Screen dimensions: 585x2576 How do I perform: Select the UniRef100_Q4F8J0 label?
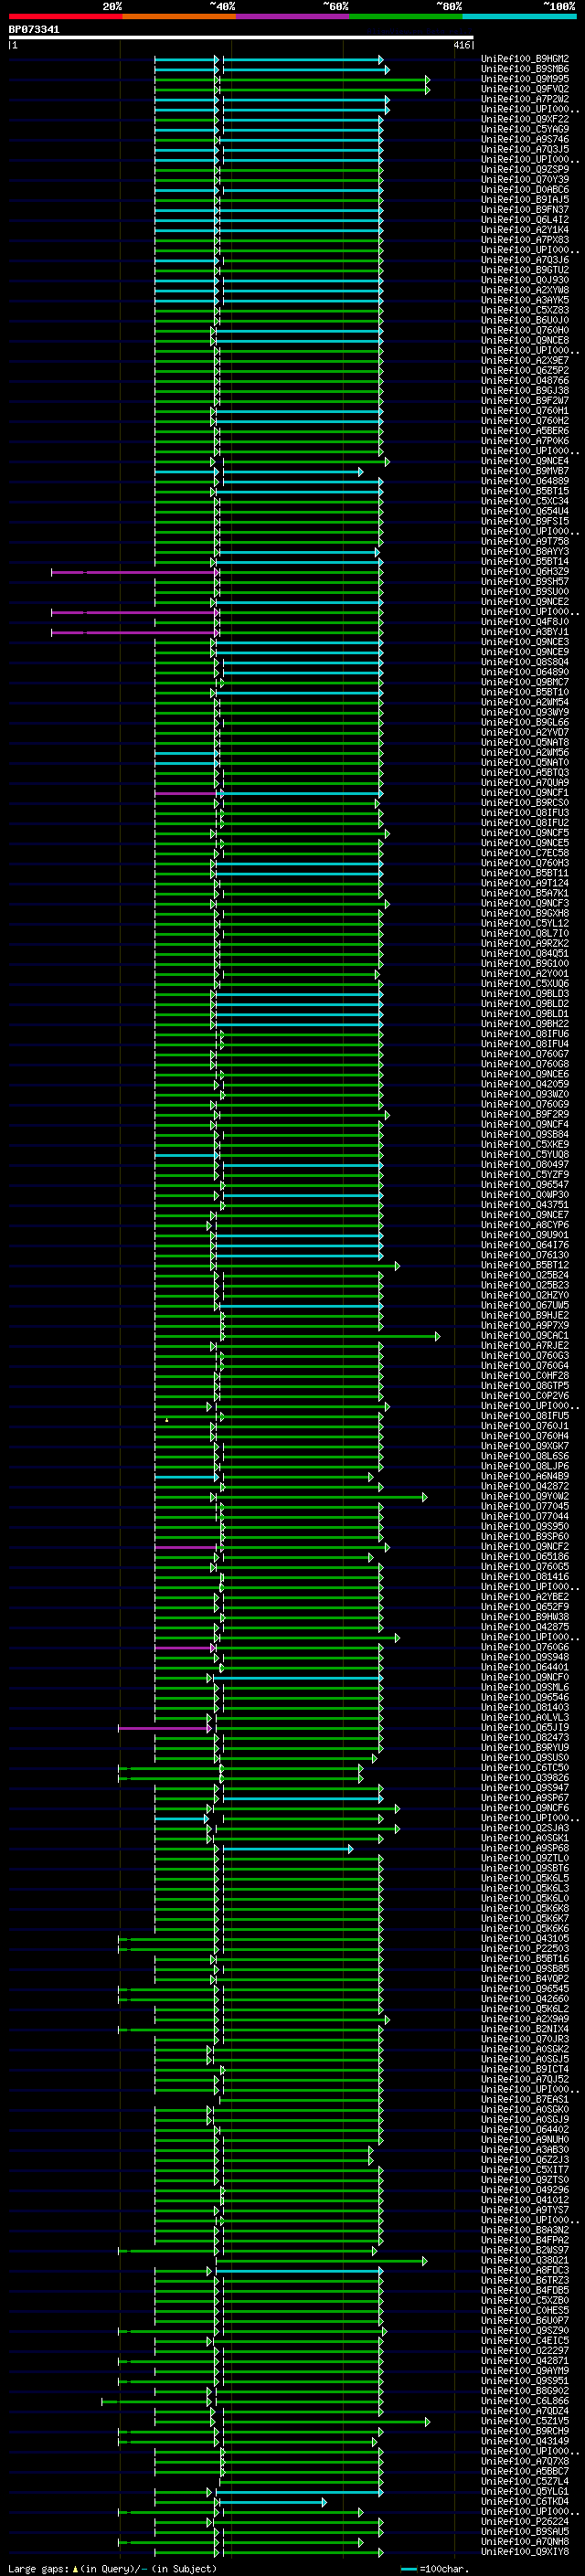pyautogui.click(x=525, y=622)
